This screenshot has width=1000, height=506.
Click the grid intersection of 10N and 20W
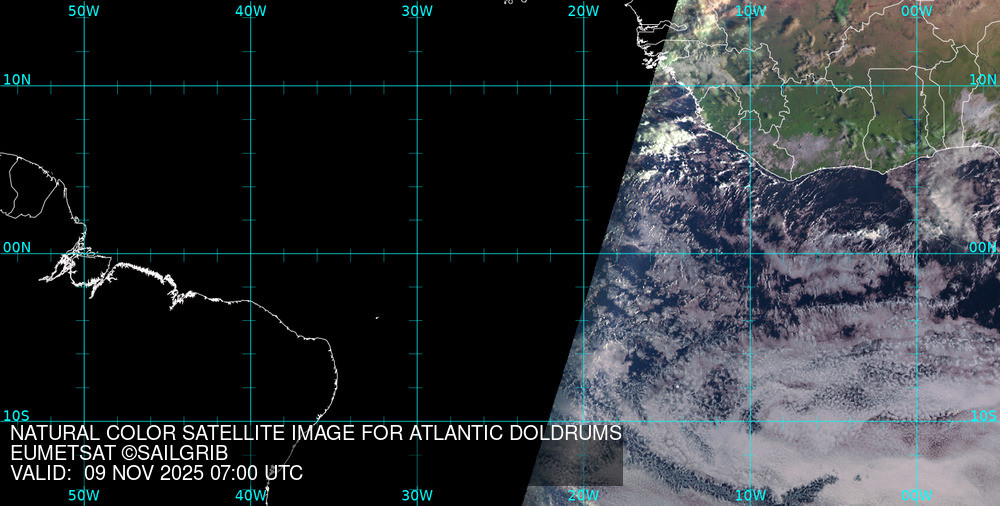click(x=583, y=85)
